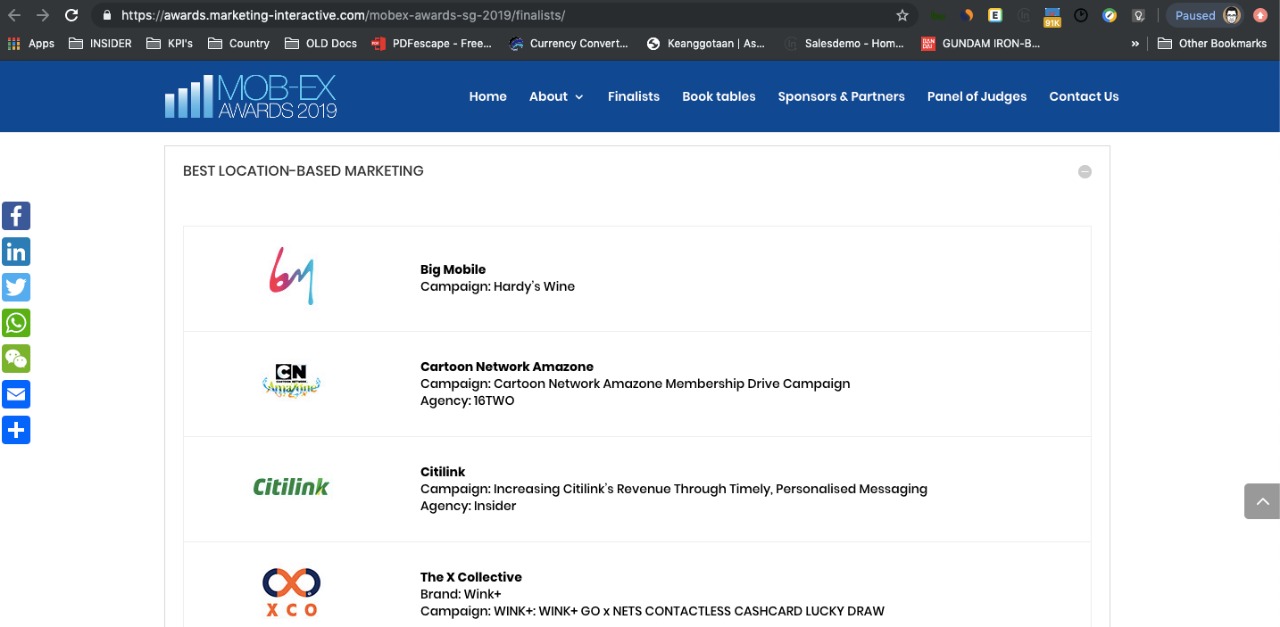Share via WhatsApp icon

pos(16,323)
